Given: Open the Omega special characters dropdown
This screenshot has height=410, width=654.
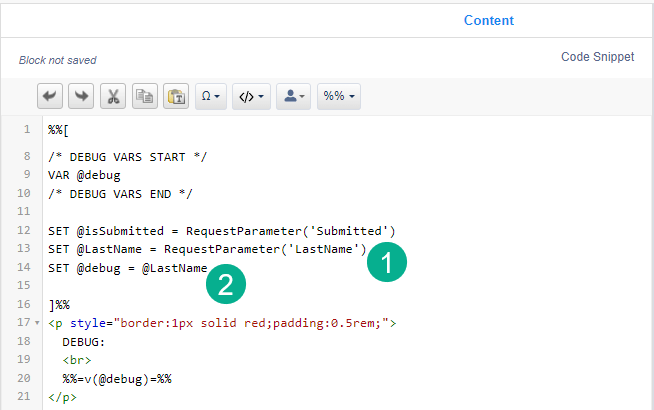Looking at the screenshot, I should pyautogui.click(x=210, y=97).
